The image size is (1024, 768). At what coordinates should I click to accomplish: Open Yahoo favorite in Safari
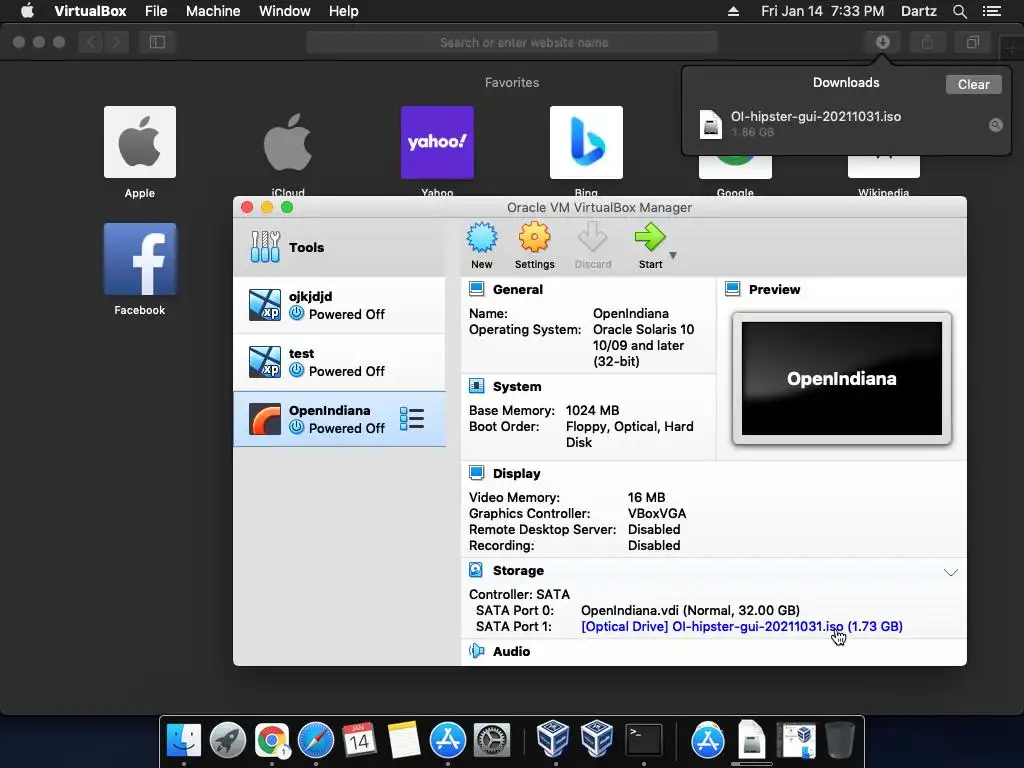pos(437,142)
